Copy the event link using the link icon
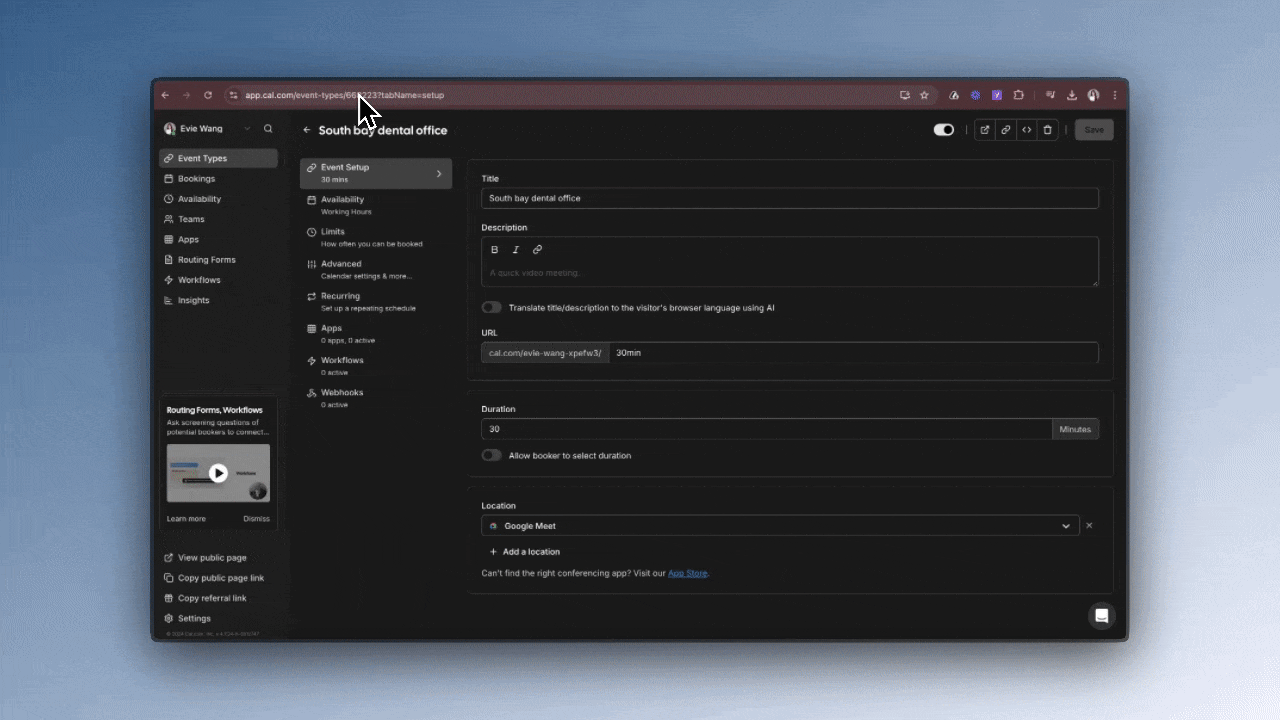 point(1006,129)
